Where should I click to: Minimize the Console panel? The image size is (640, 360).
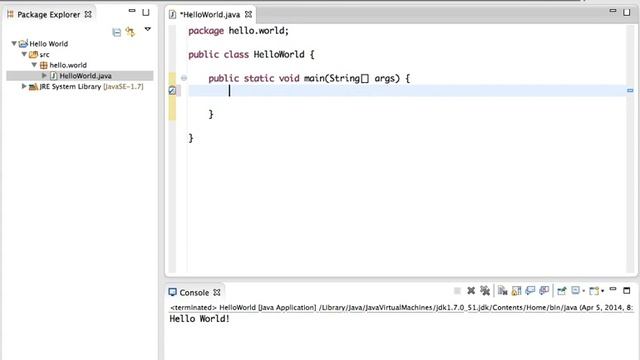pyautogui.click(x=613, y=289)
